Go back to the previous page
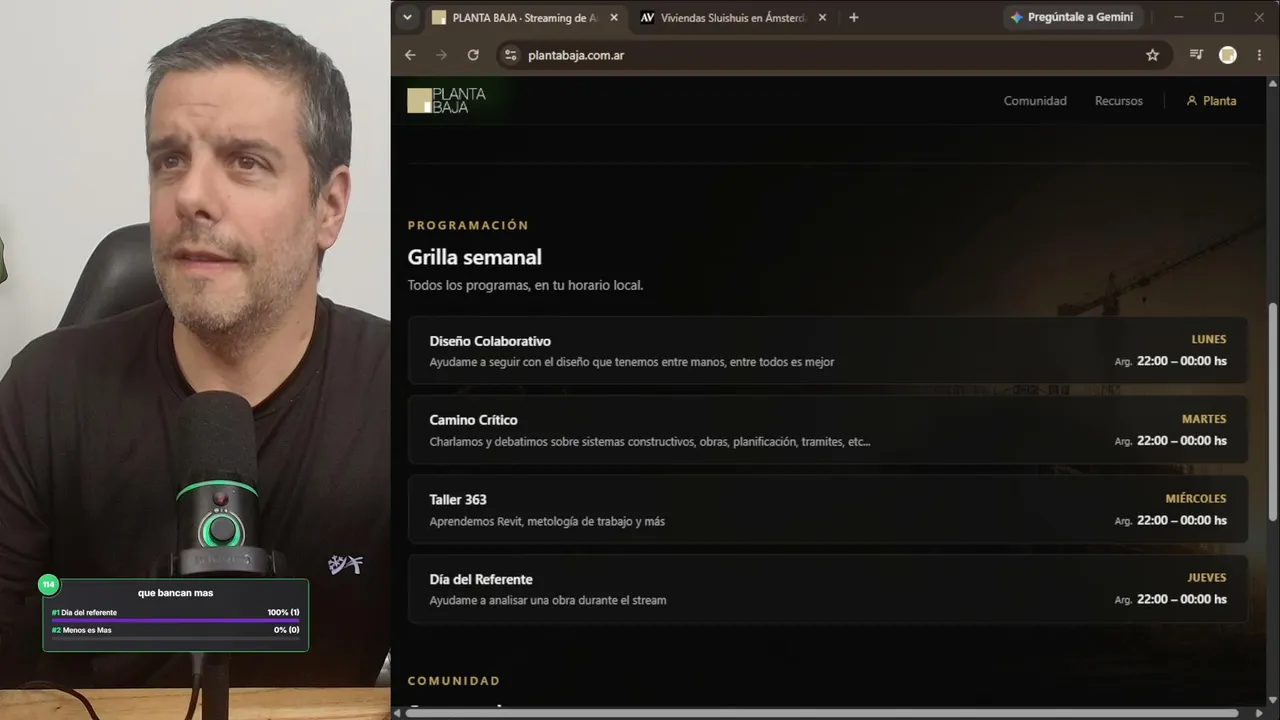 [410, 55]
